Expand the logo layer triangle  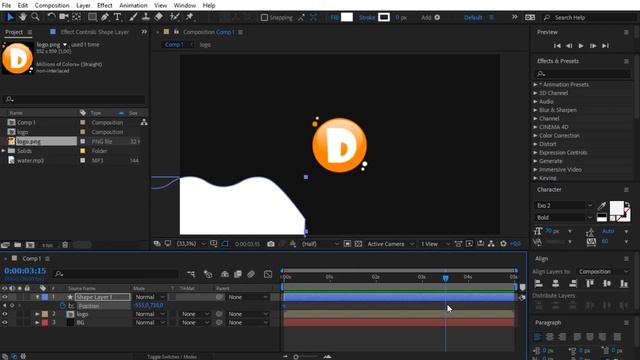coord(37,314)
